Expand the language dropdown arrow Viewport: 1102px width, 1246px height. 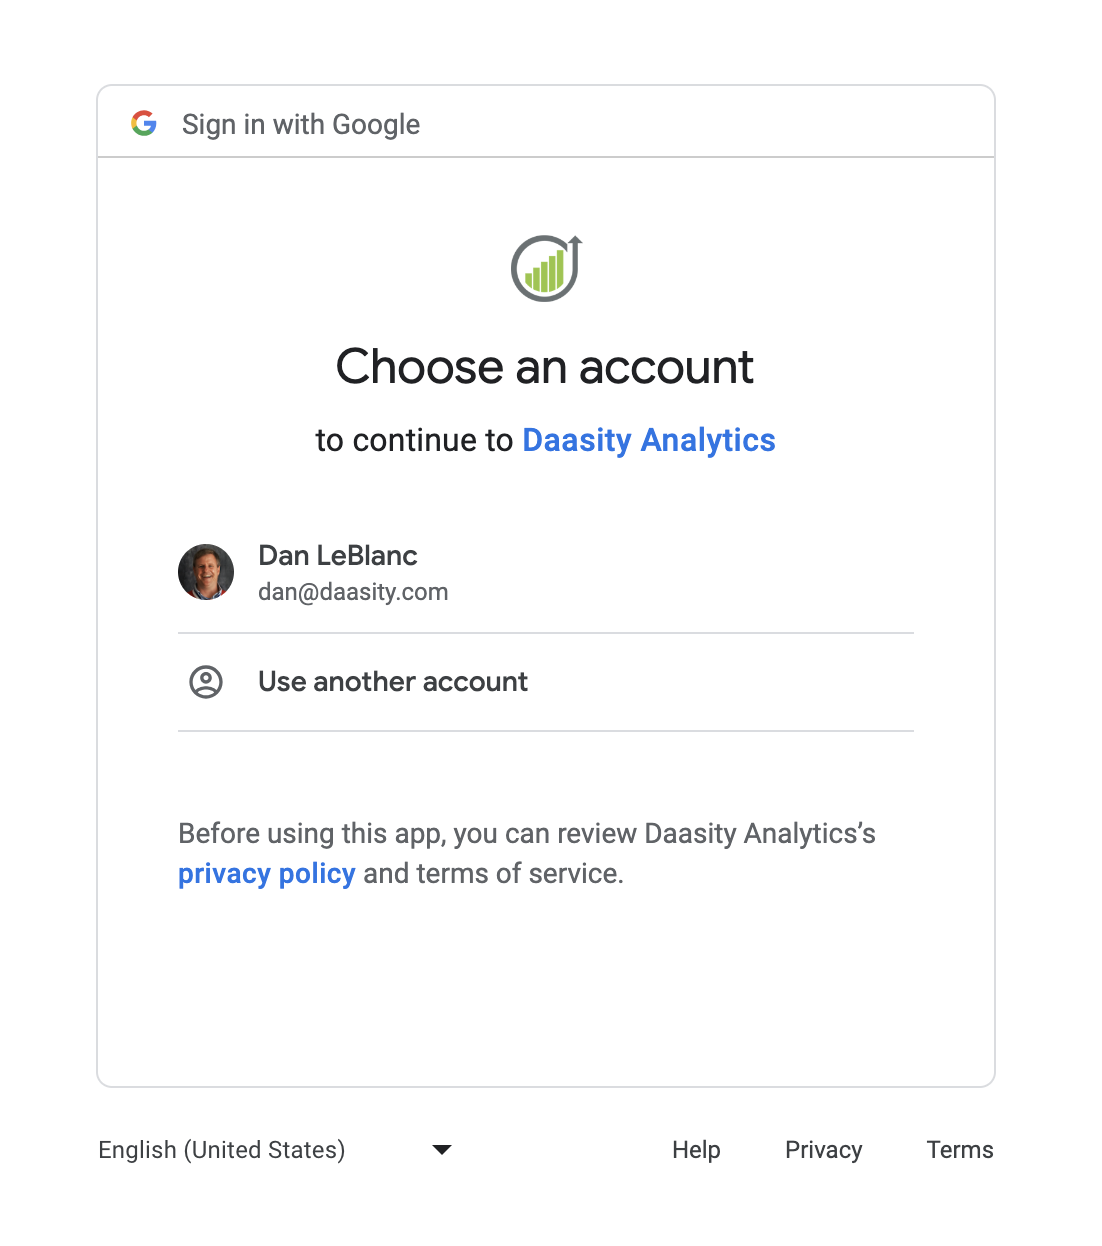tap(442, 1150)
